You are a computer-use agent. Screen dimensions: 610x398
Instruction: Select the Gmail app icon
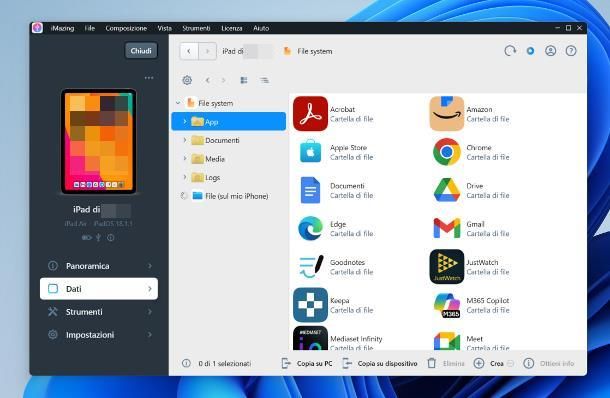point(447,228)
